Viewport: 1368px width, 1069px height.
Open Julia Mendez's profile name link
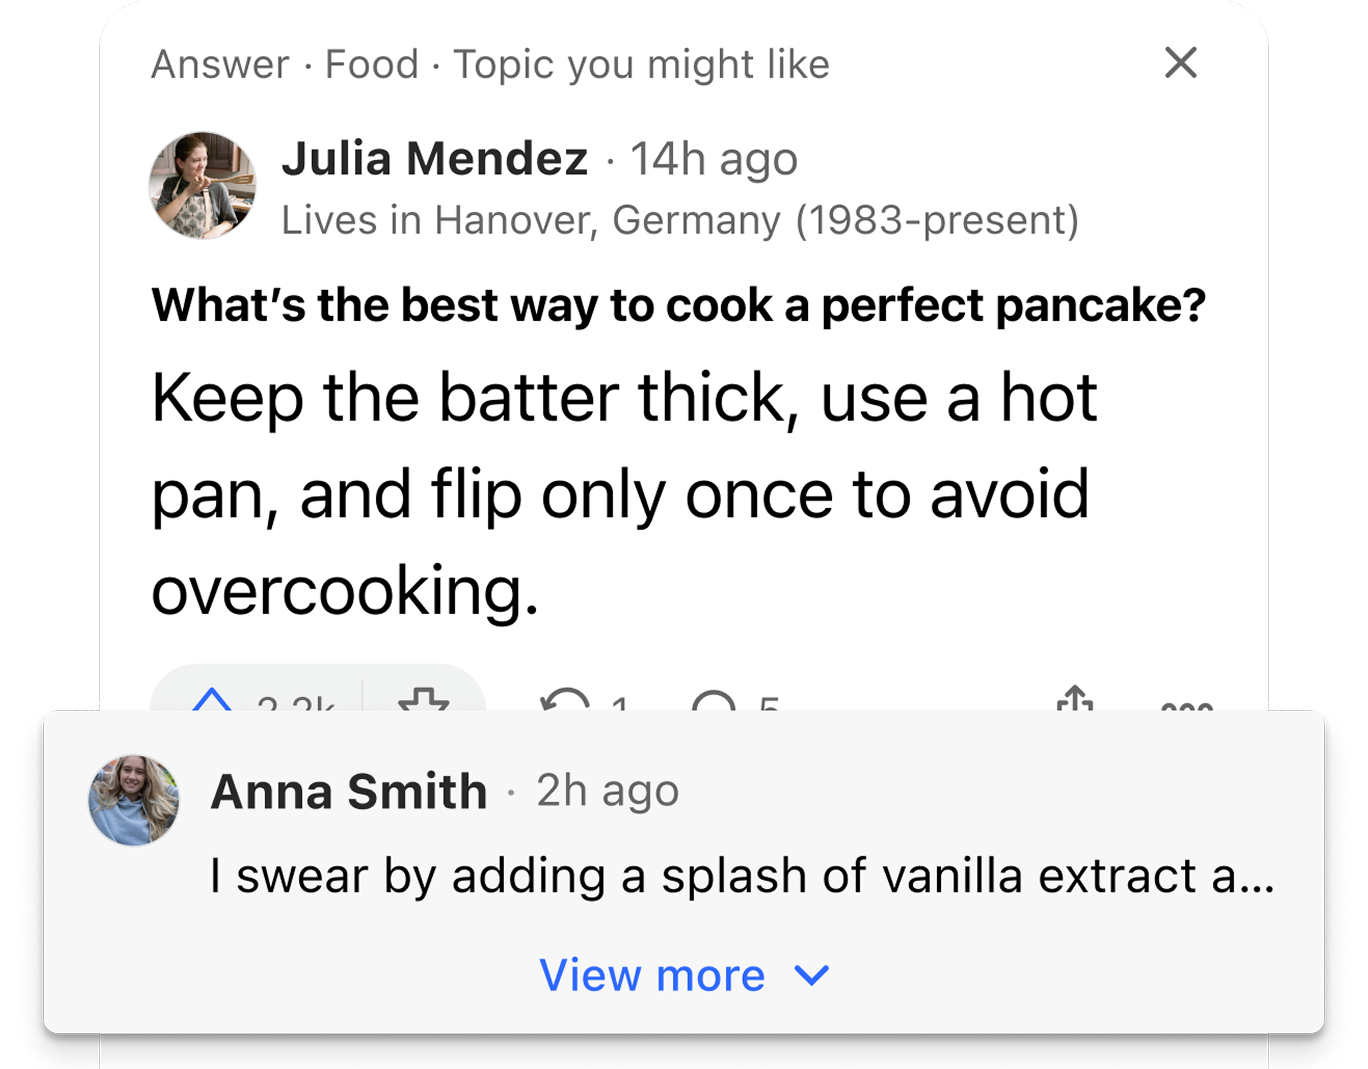435,158
